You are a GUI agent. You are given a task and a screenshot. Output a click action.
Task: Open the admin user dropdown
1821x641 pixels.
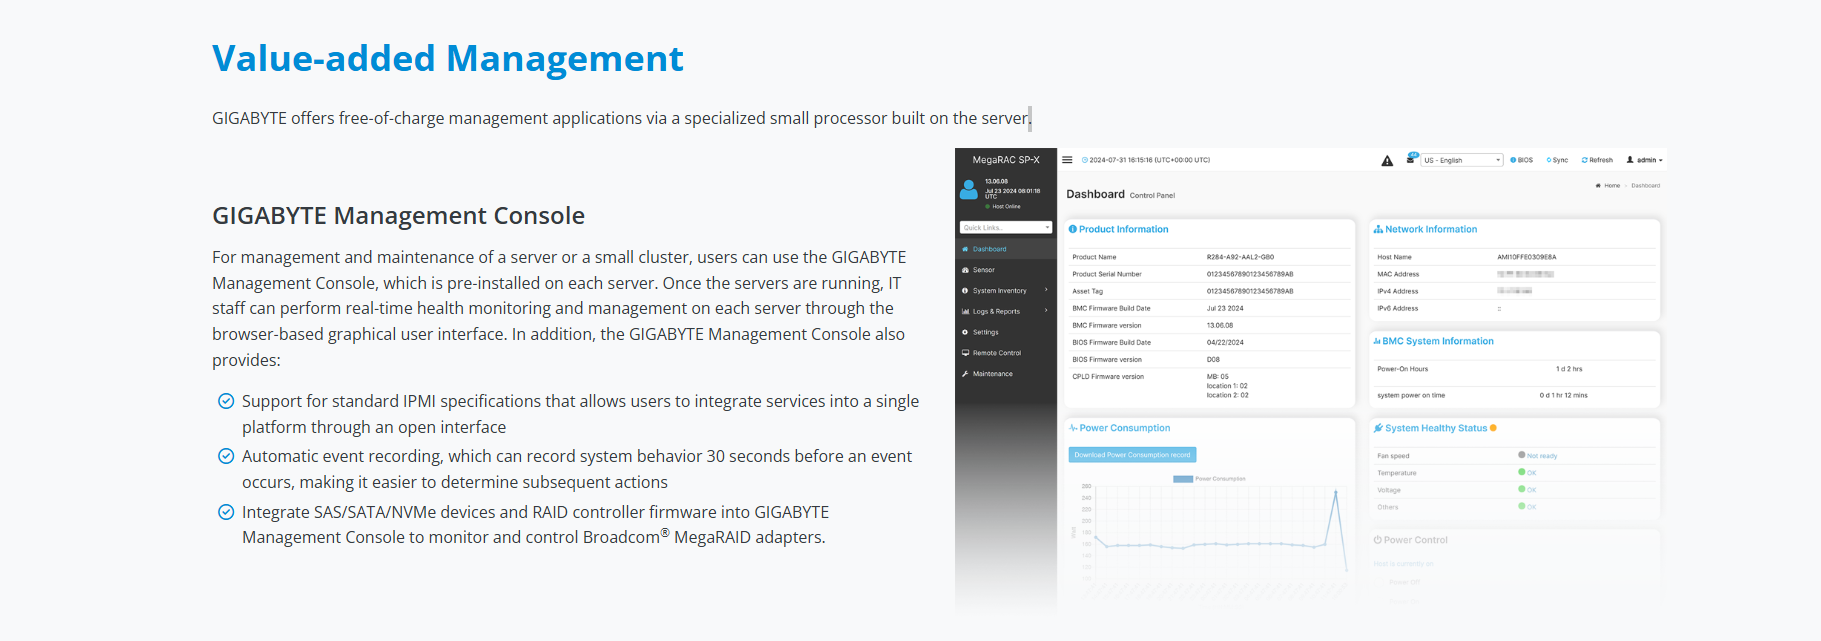(x=1645, y=160)
